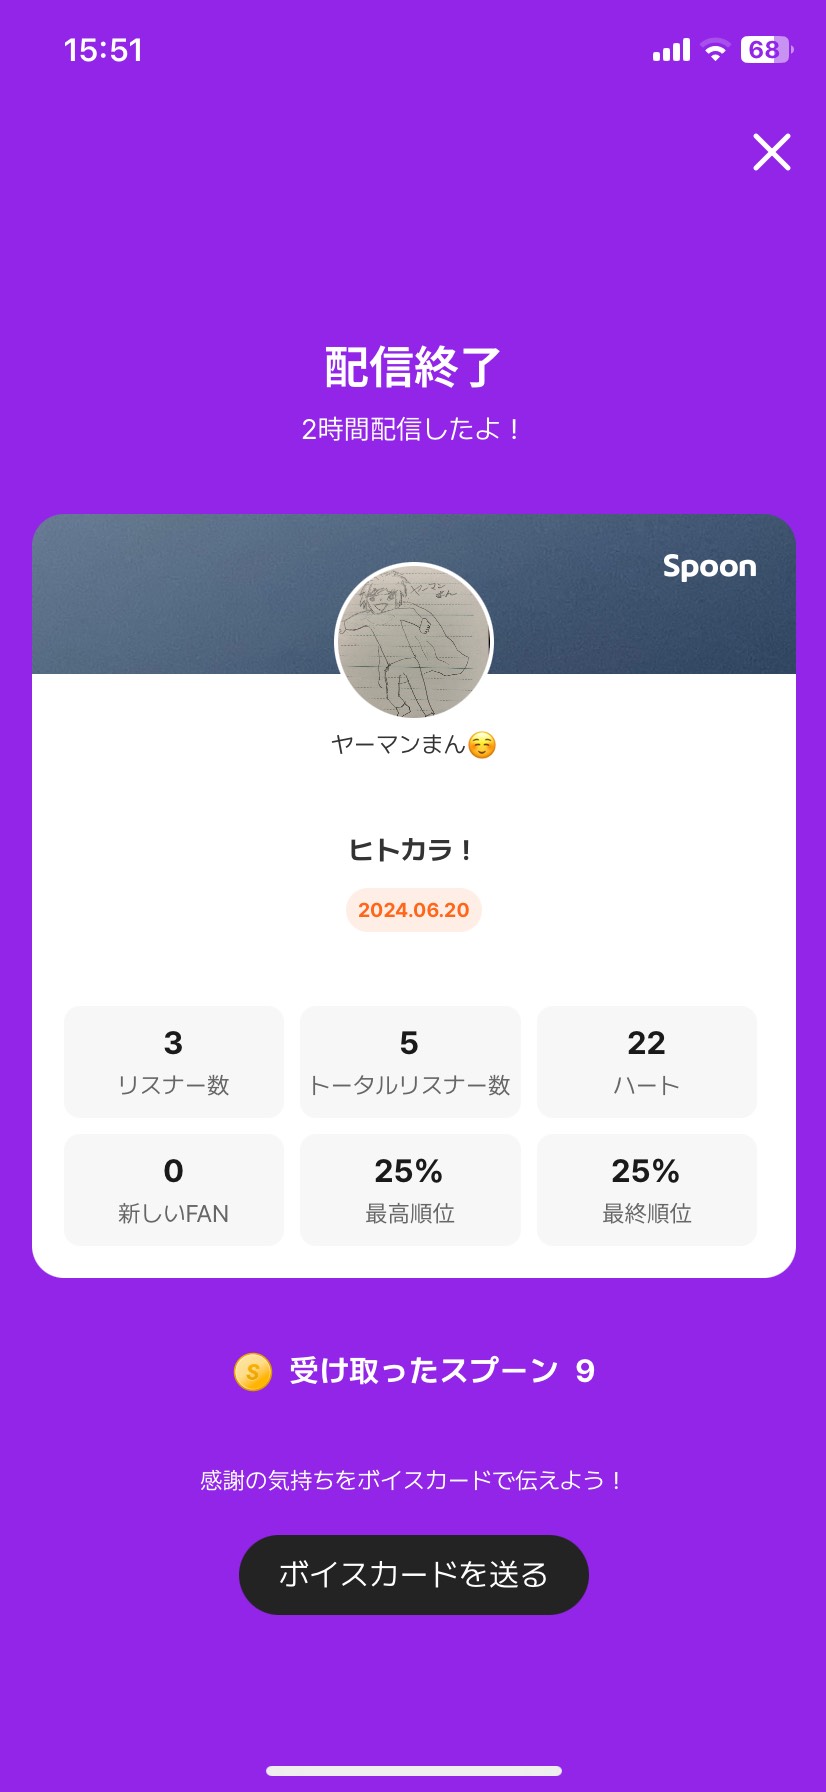Tap the 15:51 clock in status bar

click(x=103, y=50)
